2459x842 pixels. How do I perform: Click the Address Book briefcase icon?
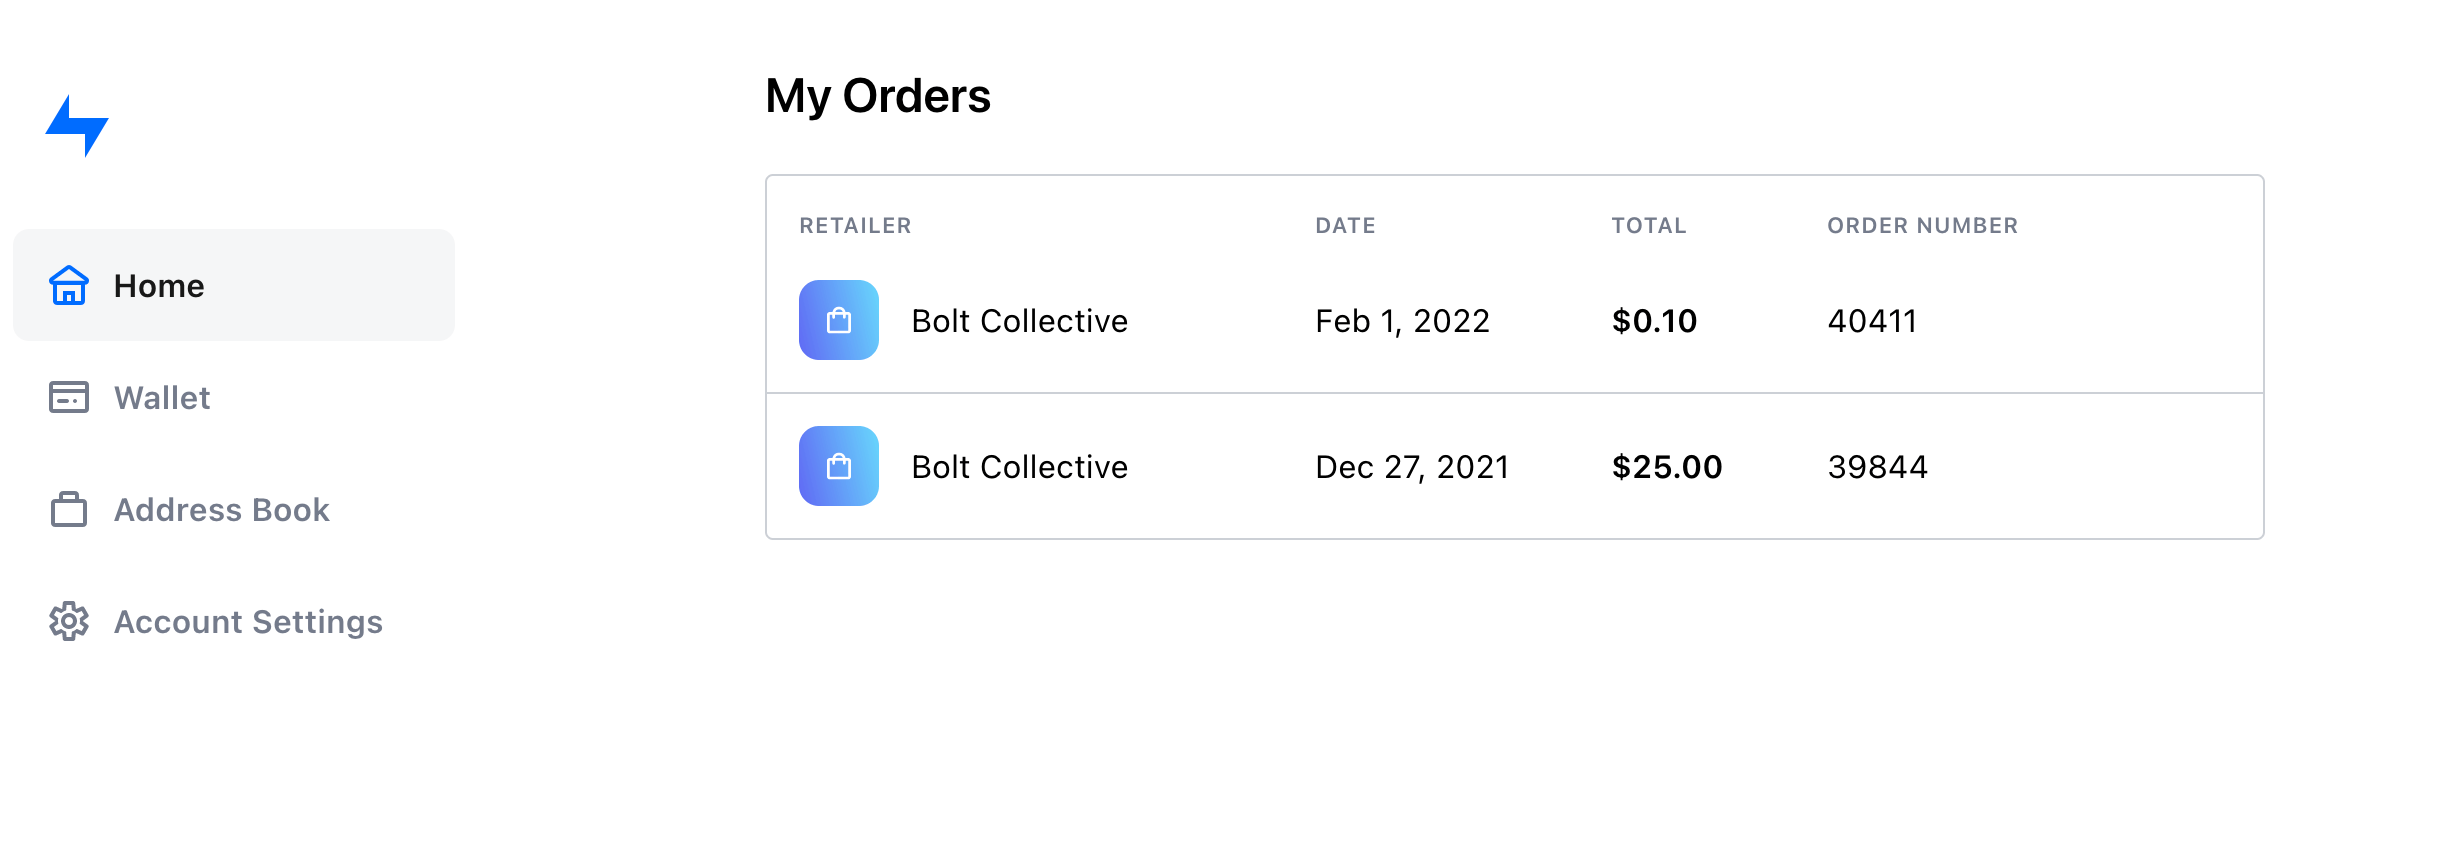click(69, 509)
